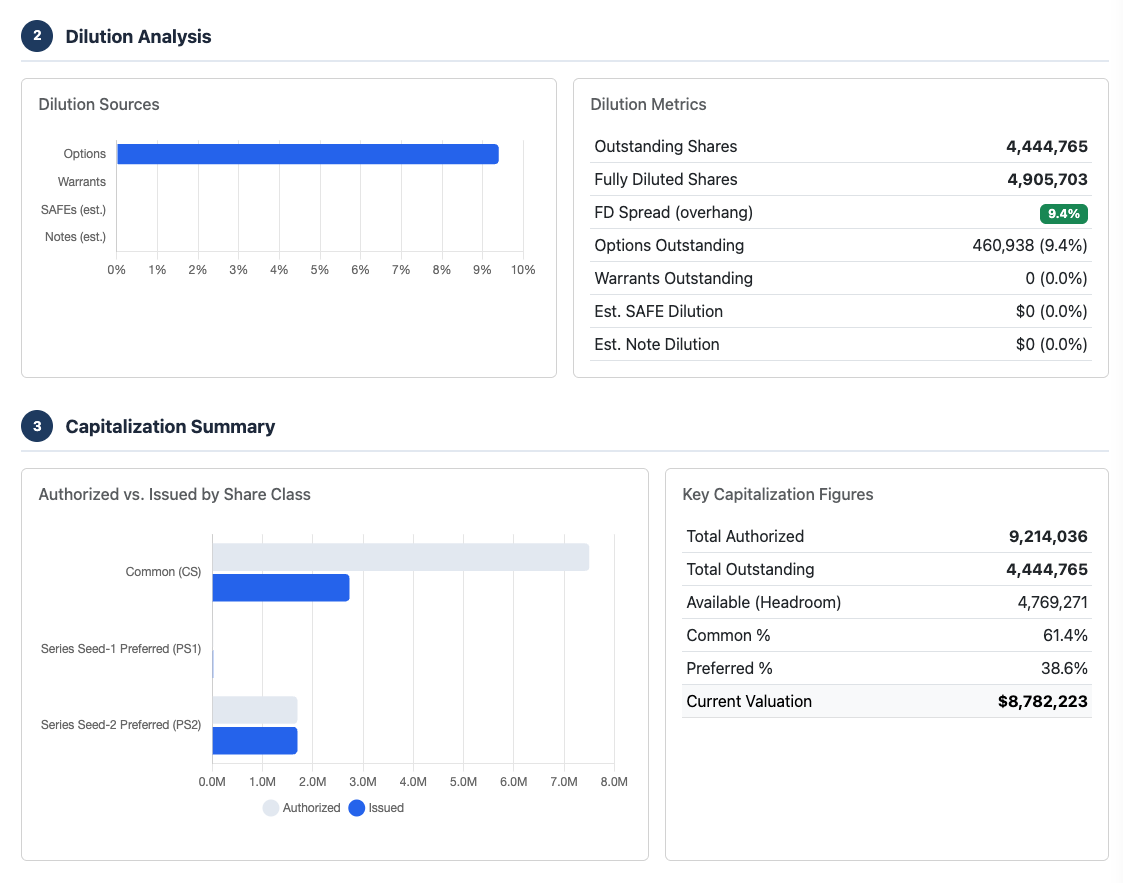Click the numbered badge beside Dilution Analysis

pyautogui.click(x=37, y=35)
